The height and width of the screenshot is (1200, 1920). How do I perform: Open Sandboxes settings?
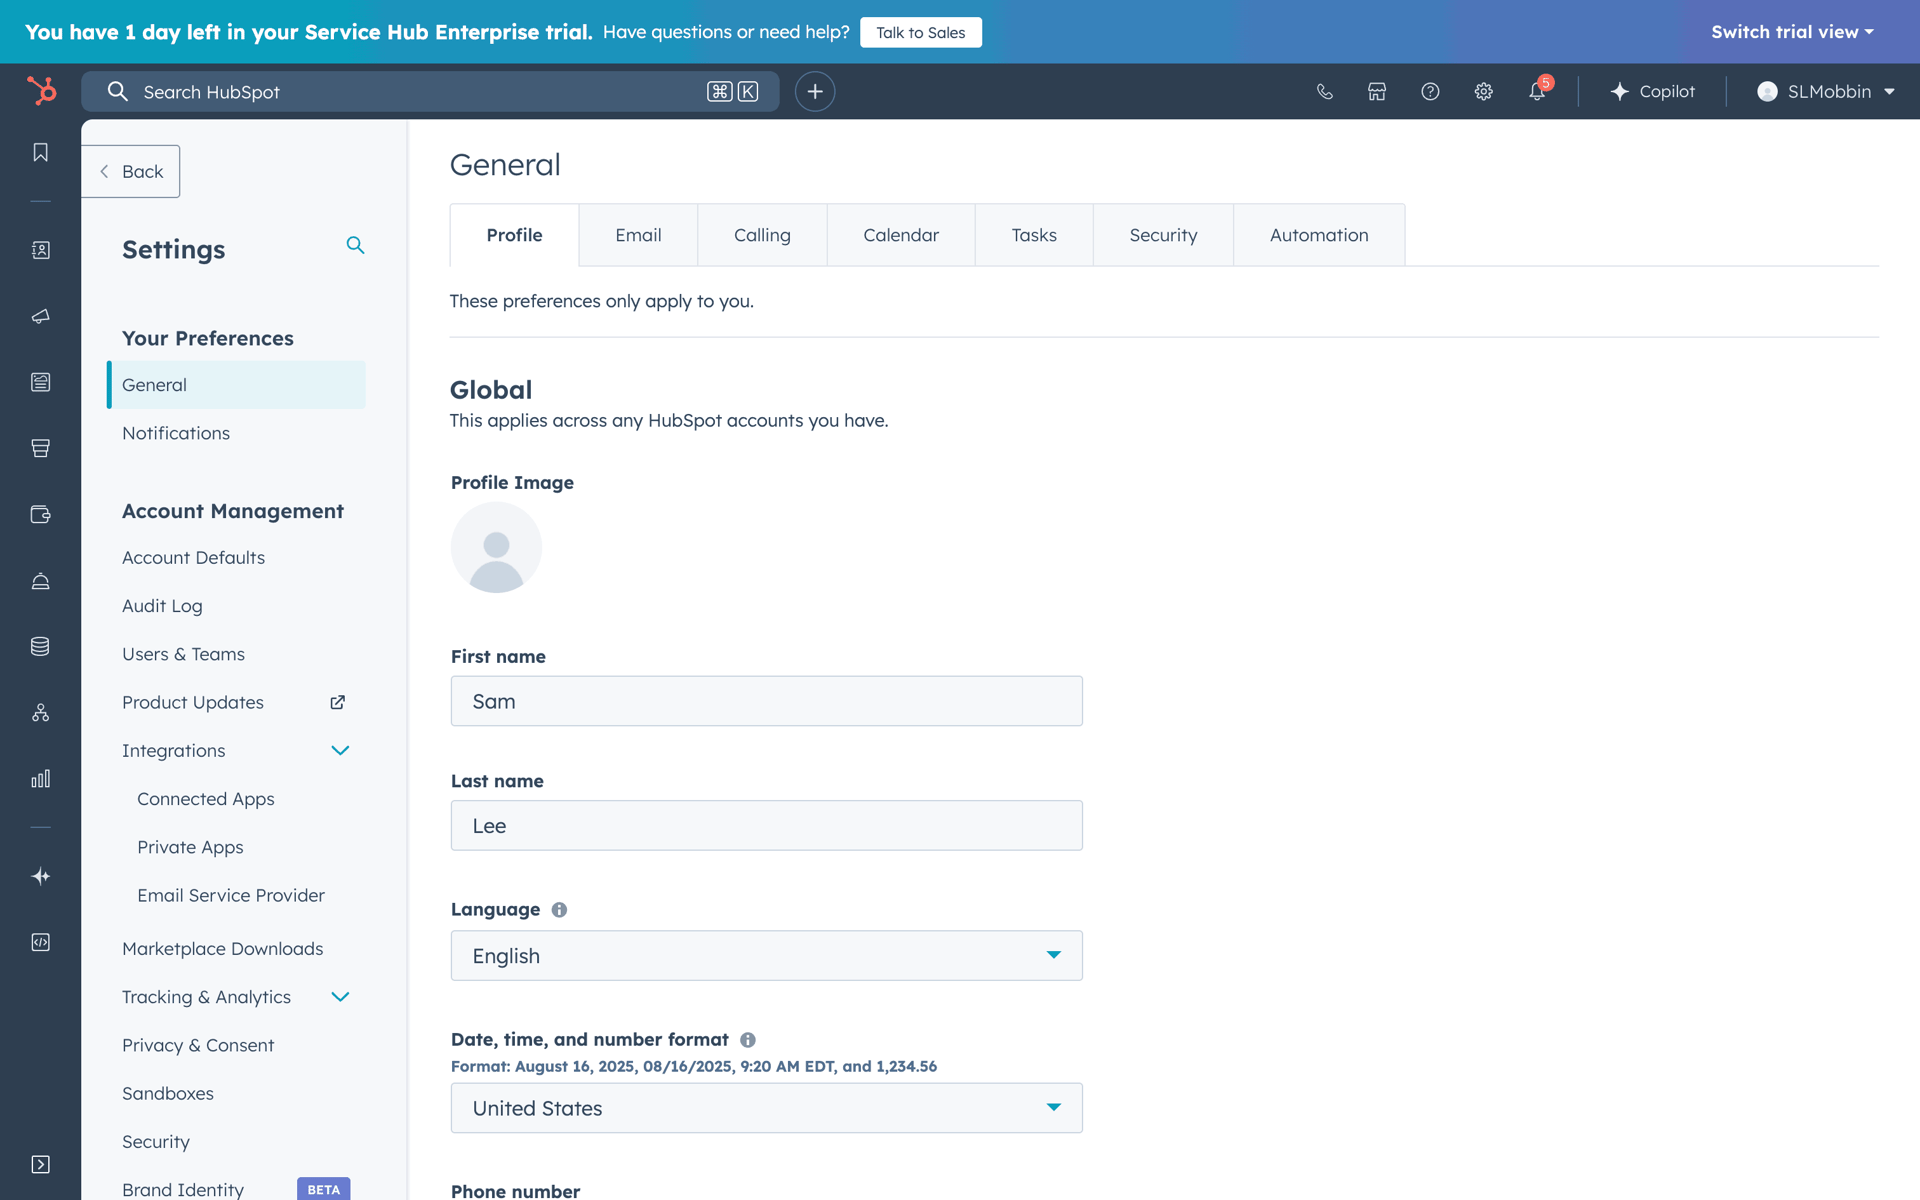coord(168,1093)
